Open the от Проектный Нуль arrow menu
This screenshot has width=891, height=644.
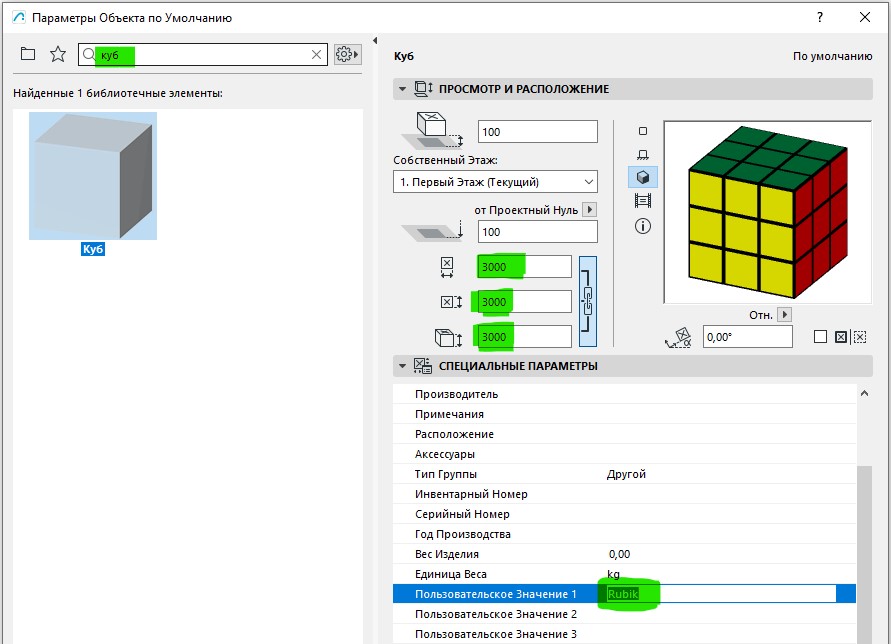pos(589,210)
